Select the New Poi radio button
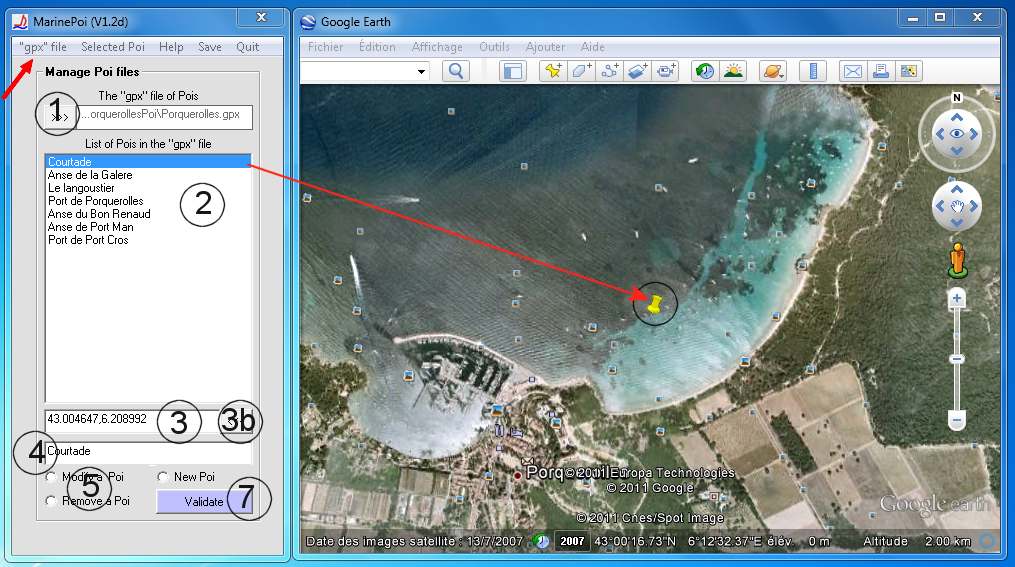 [x=162, y=477]
